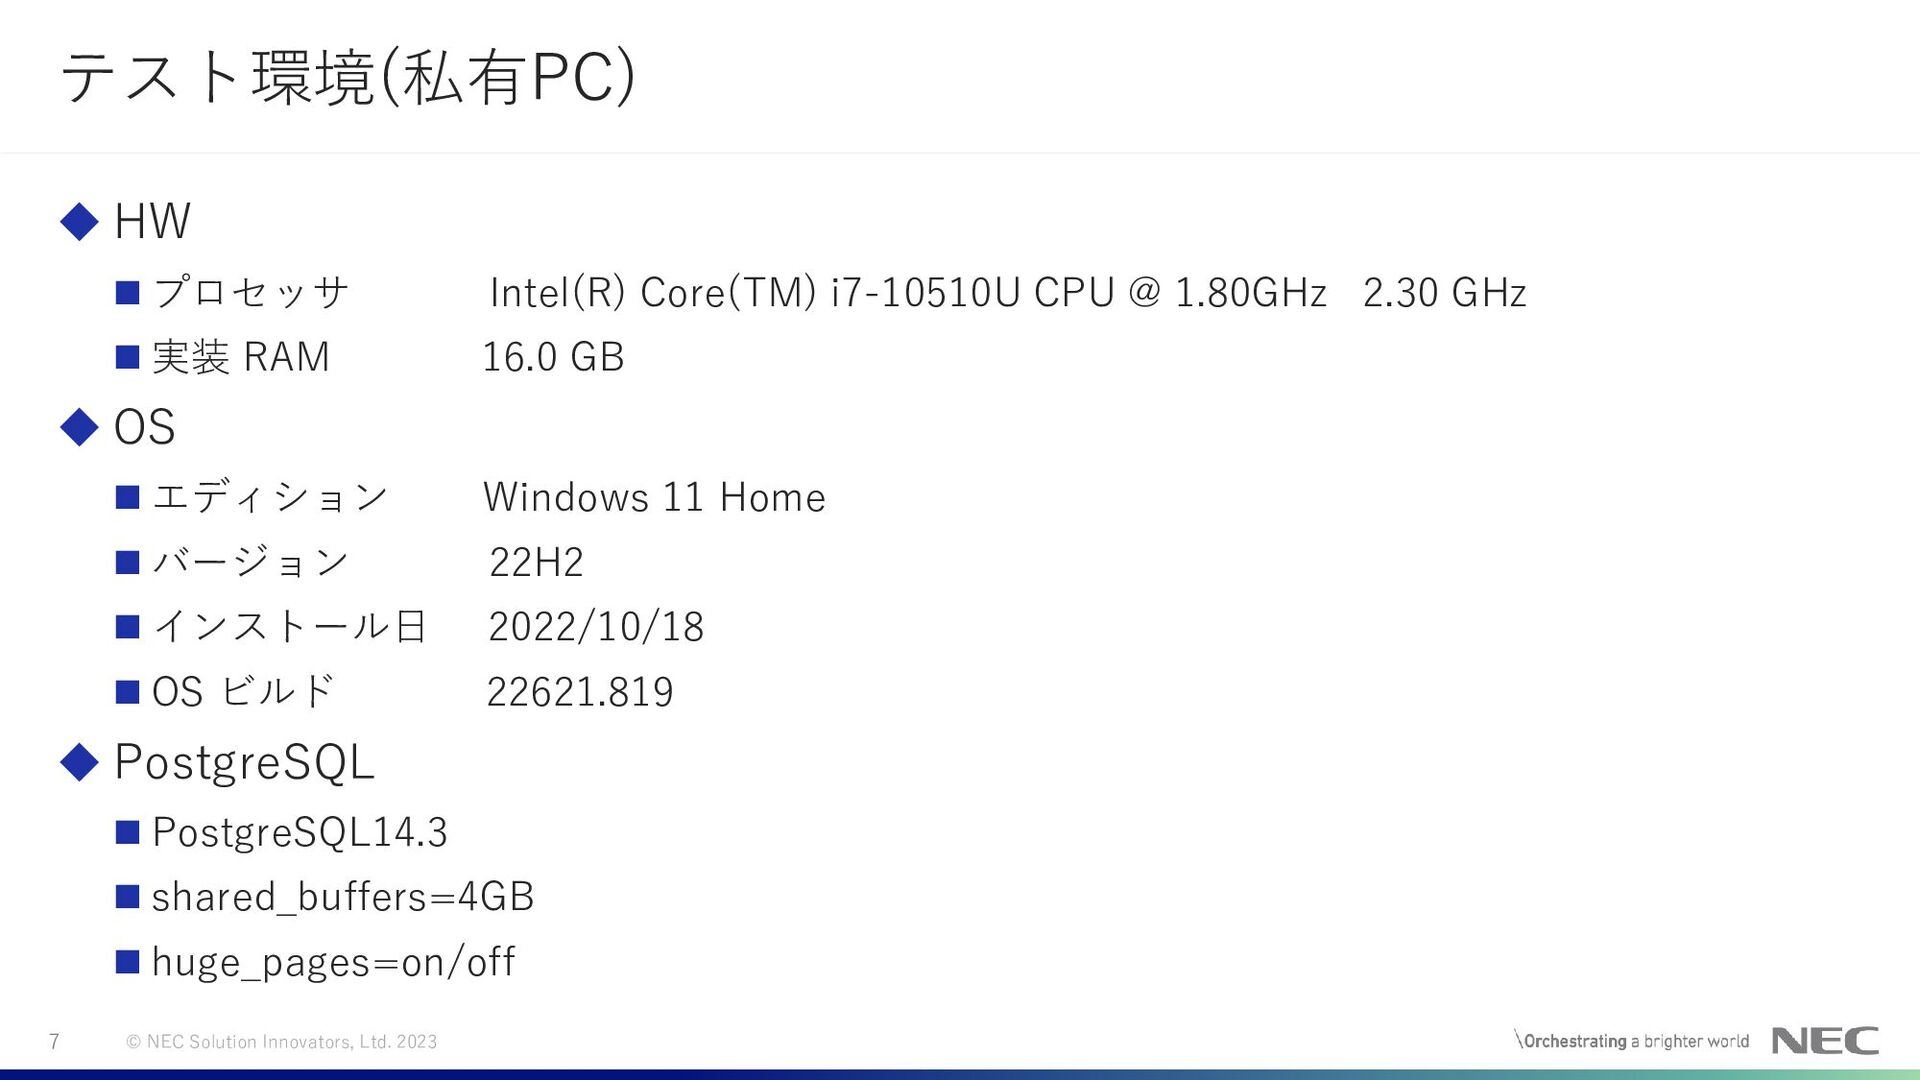1920x1080 pixels.
Task: Click the 16.0 GB RAM value
Action: tap(554, 357)
